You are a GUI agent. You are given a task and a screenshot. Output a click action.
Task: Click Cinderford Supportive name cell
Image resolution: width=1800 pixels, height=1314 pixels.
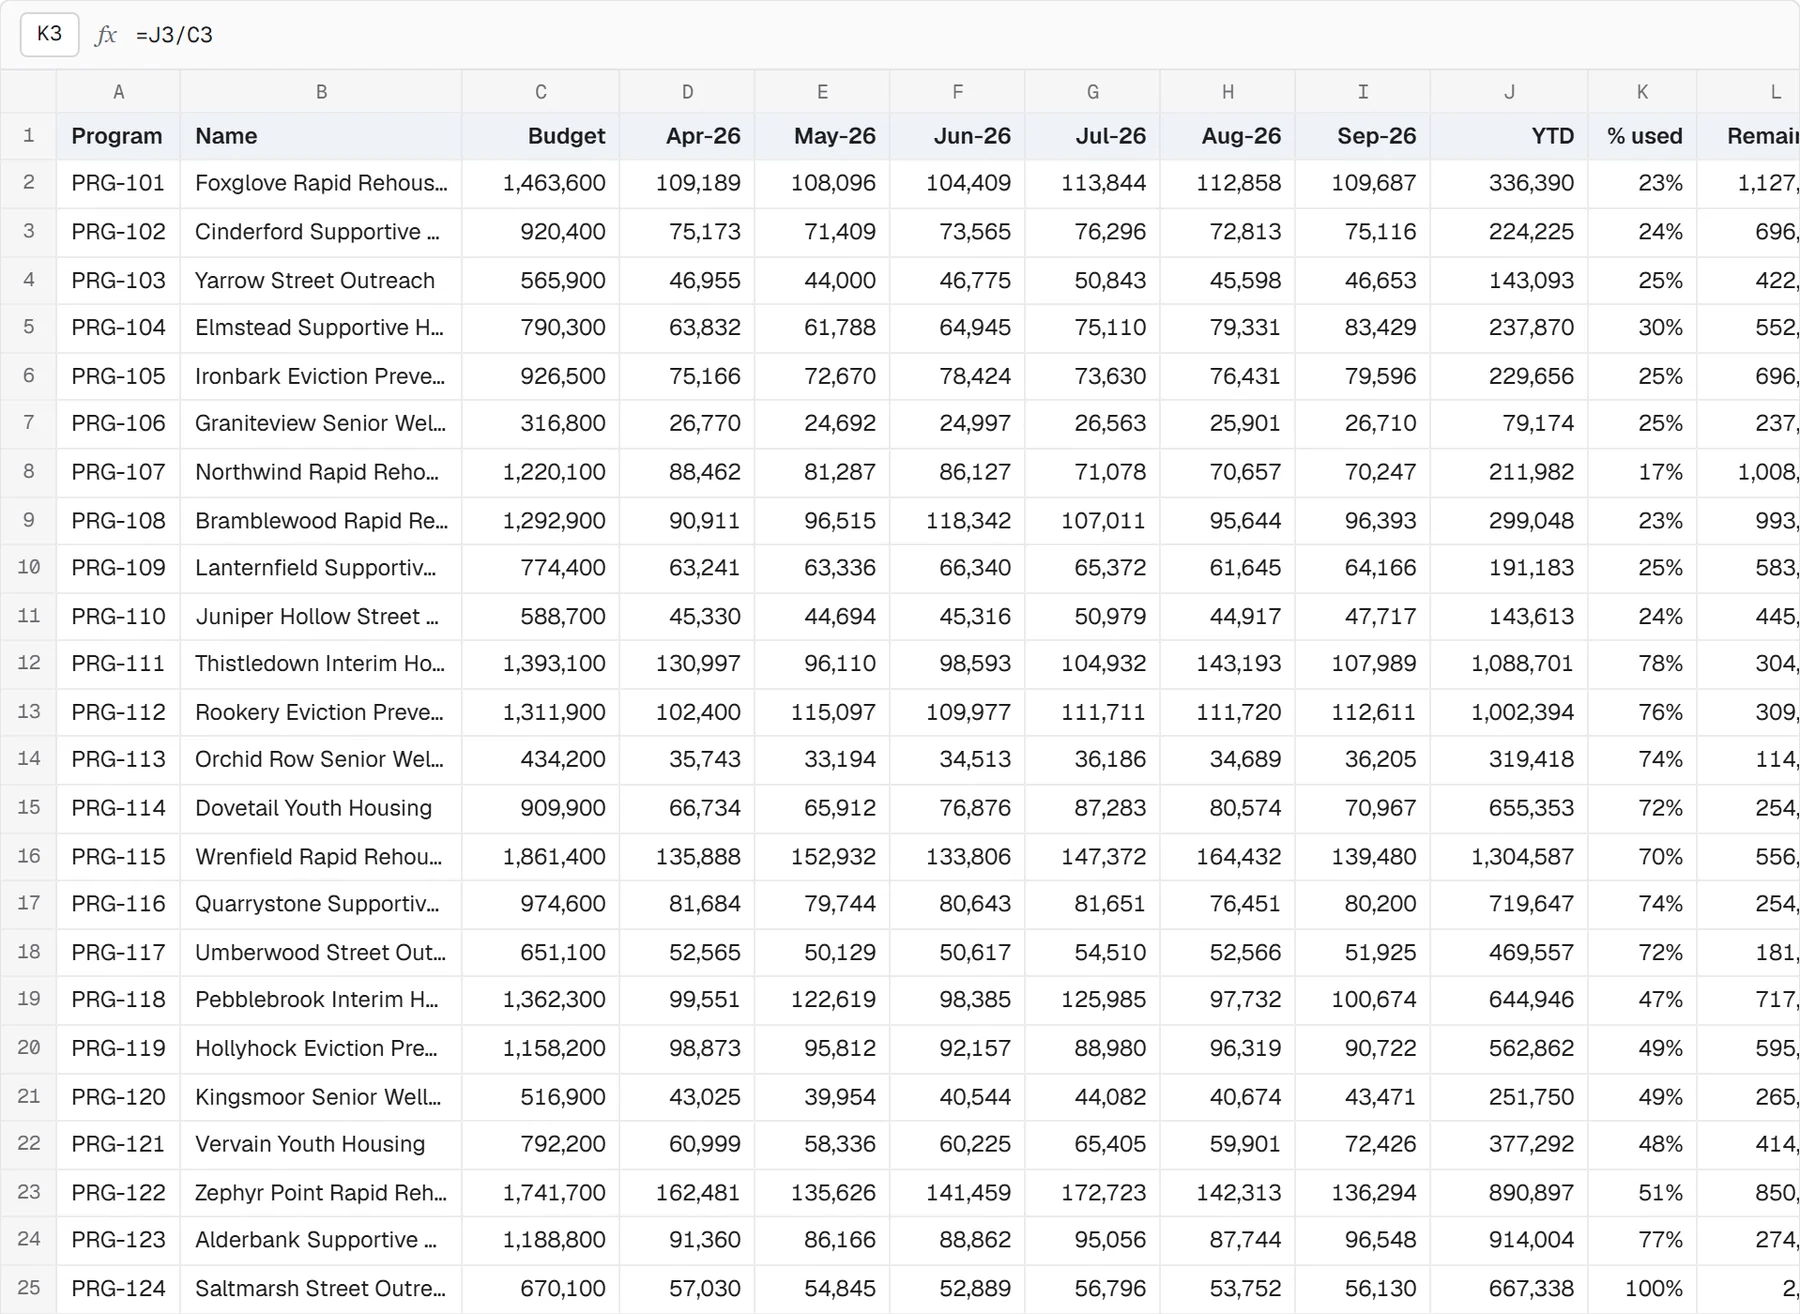coord(321,232)
